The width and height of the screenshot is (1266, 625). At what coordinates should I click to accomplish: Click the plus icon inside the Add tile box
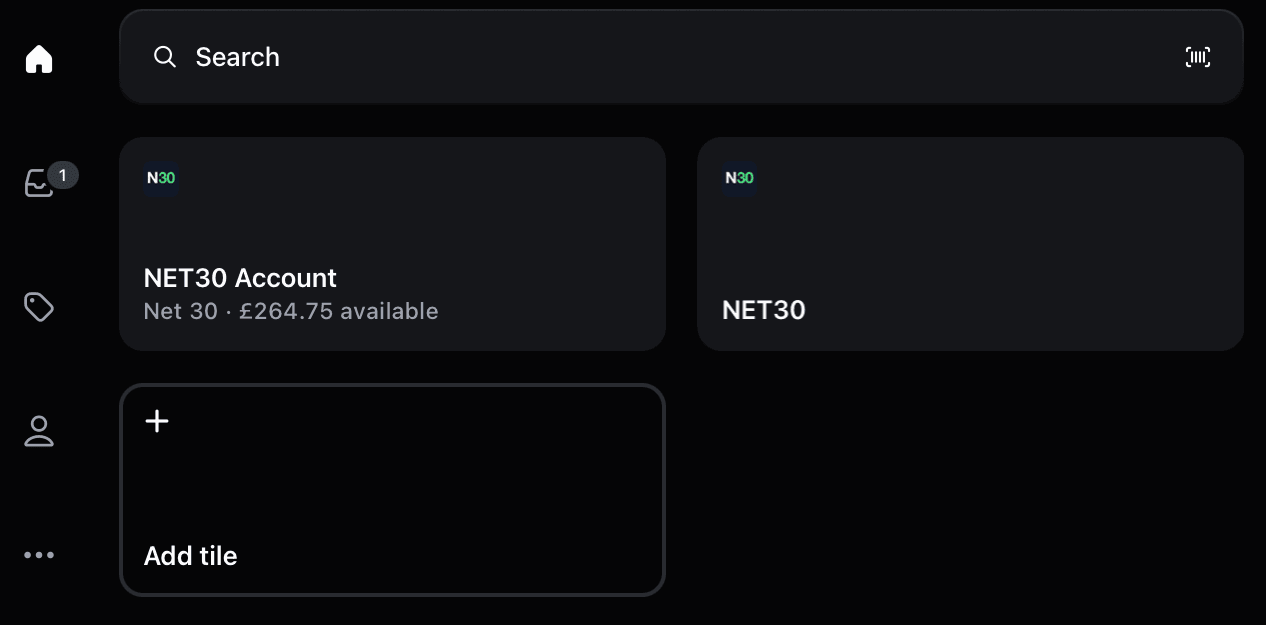coord(156,421)
